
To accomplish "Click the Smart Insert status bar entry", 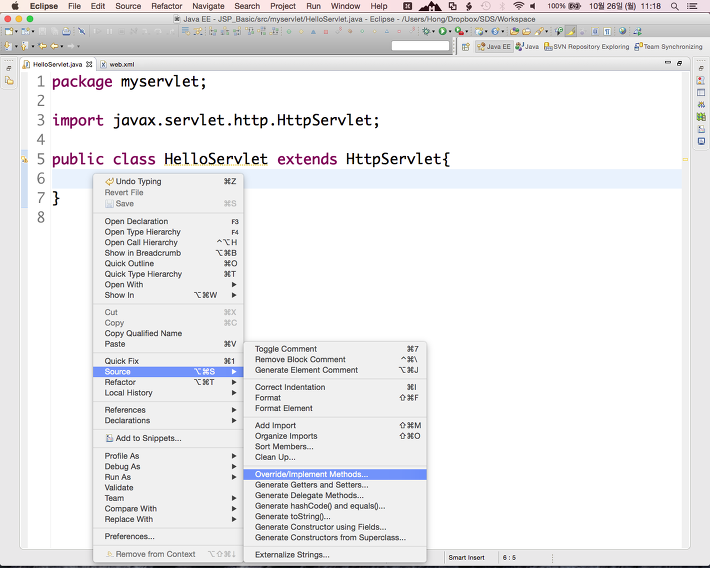I will 466,558.
